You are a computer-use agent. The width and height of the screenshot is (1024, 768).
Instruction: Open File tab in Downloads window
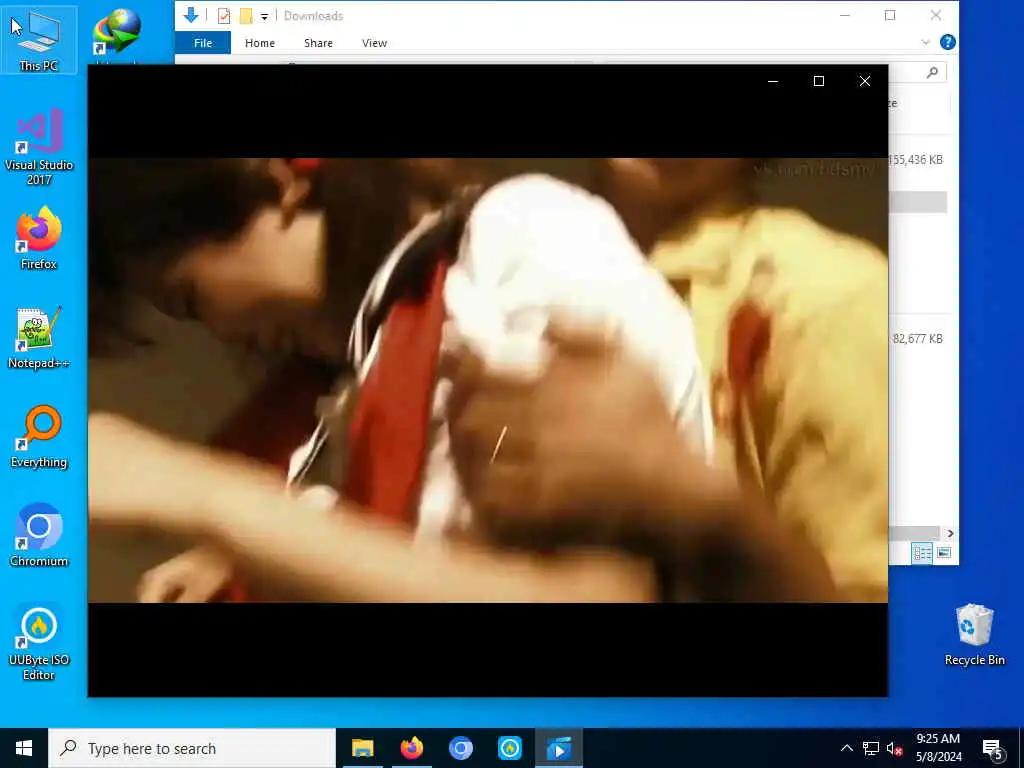[202, 42]
